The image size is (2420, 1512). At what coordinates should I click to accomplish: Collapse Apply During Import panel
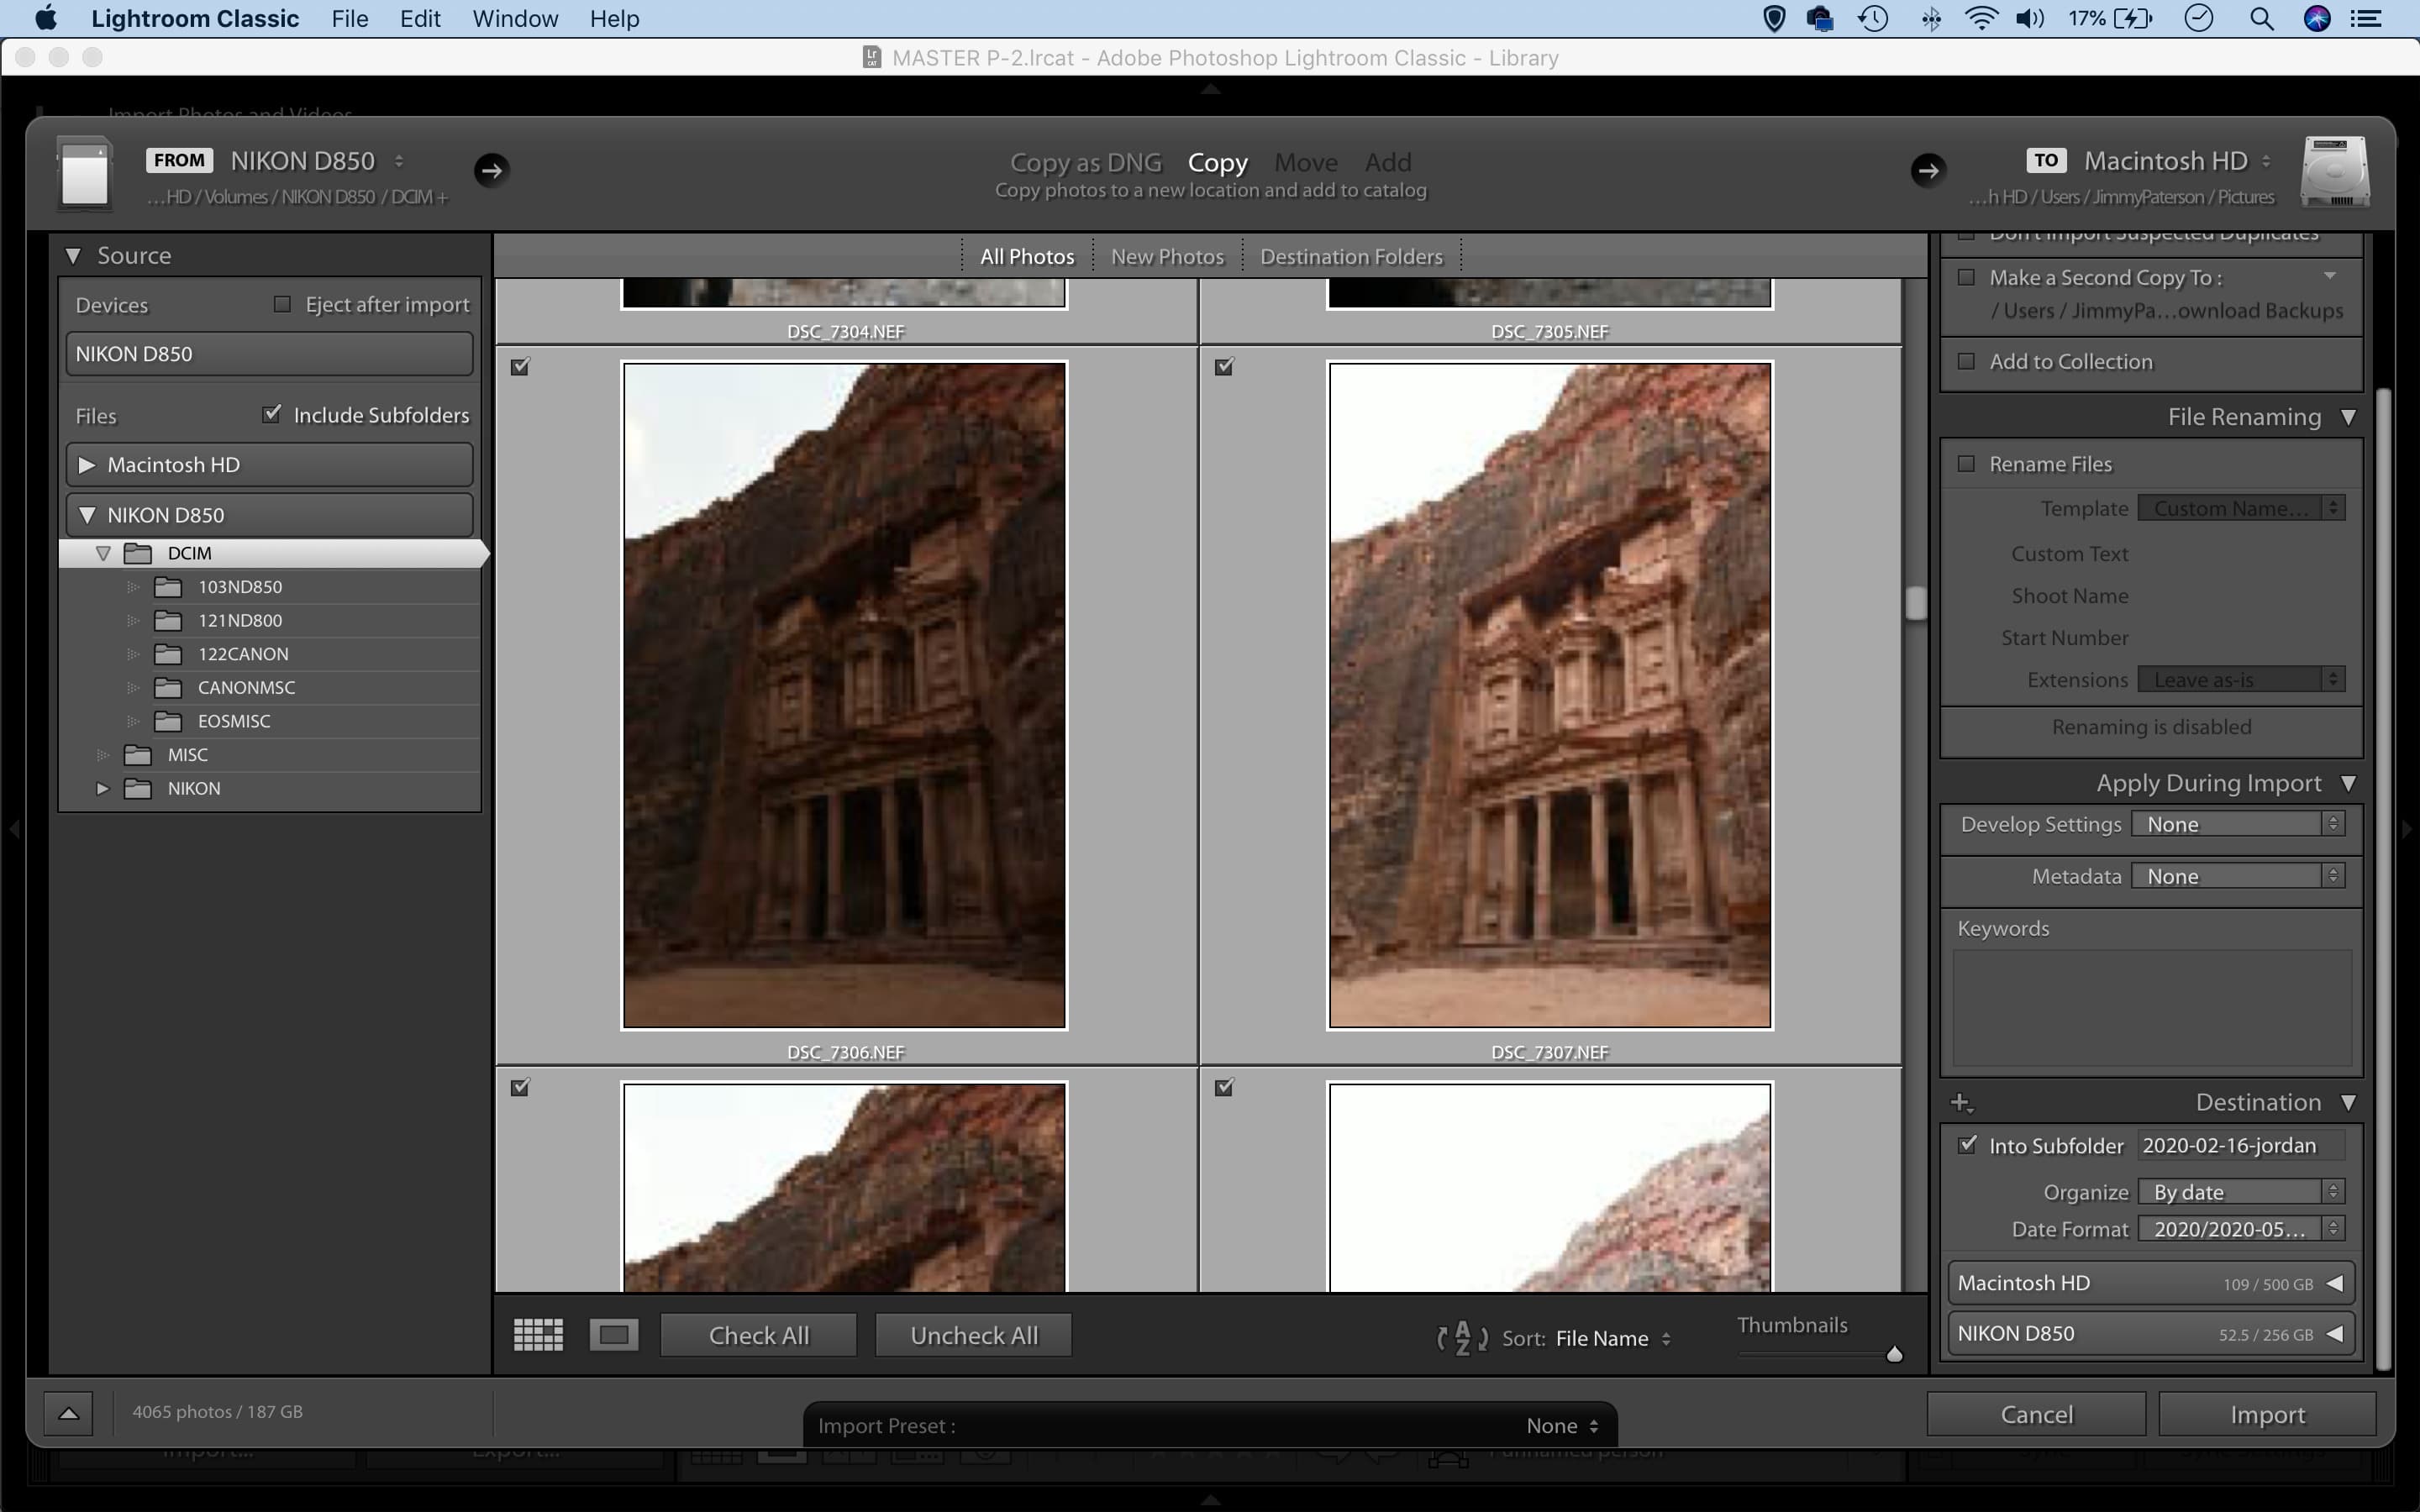2349,783
